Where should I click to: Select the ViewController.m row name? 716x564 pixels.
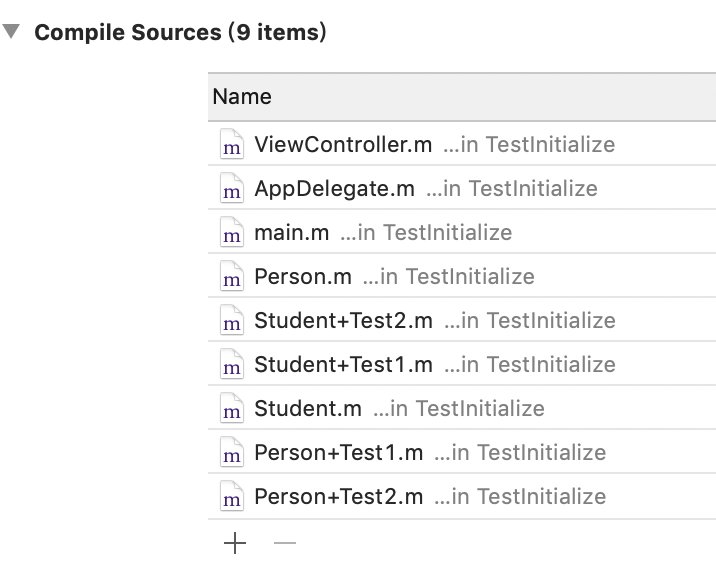[x=343, y=145]
